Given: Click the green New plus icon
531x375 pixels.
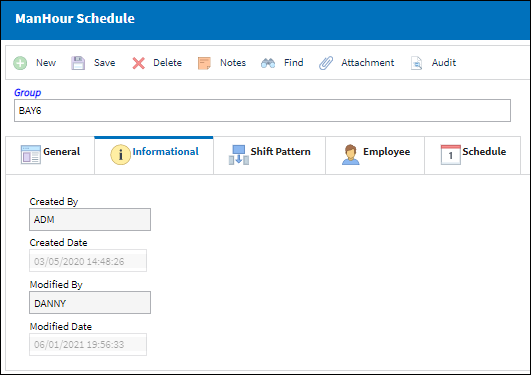Looking at the screenshot, I should pyautogui.click(x=20, y=63).
